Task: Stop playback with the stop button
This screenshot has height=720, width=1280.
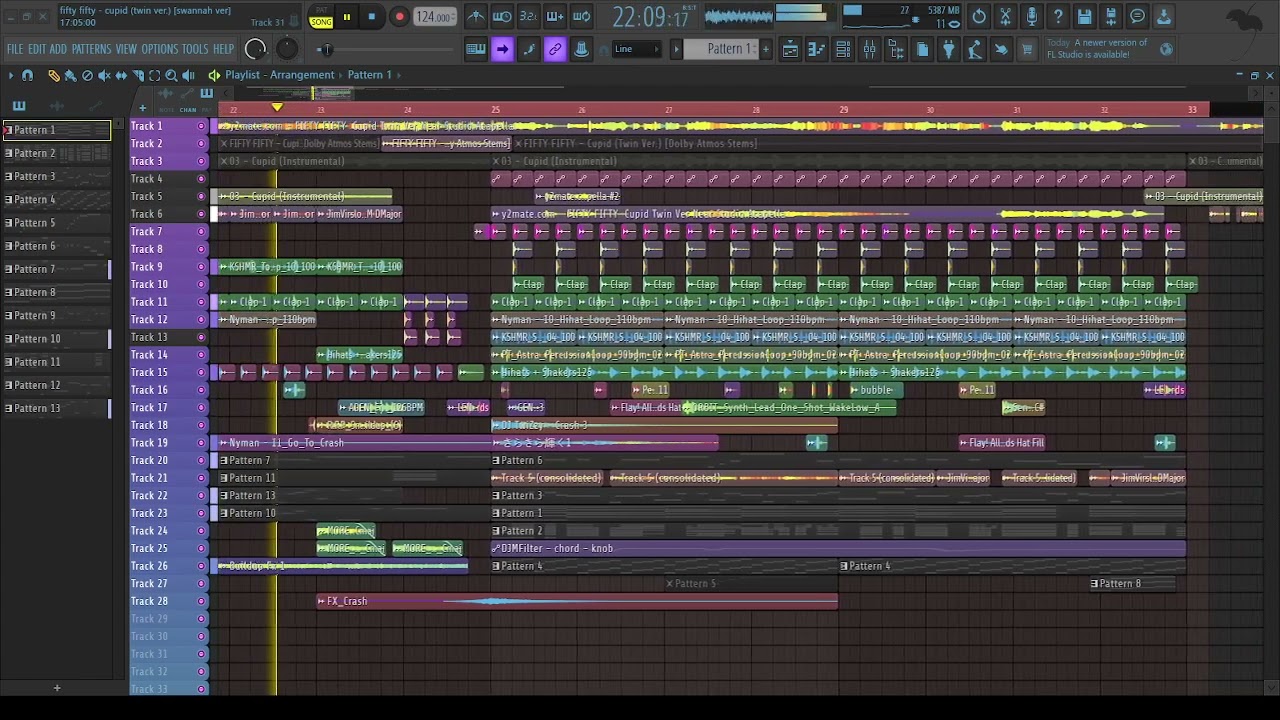Action: pos(372,17)
